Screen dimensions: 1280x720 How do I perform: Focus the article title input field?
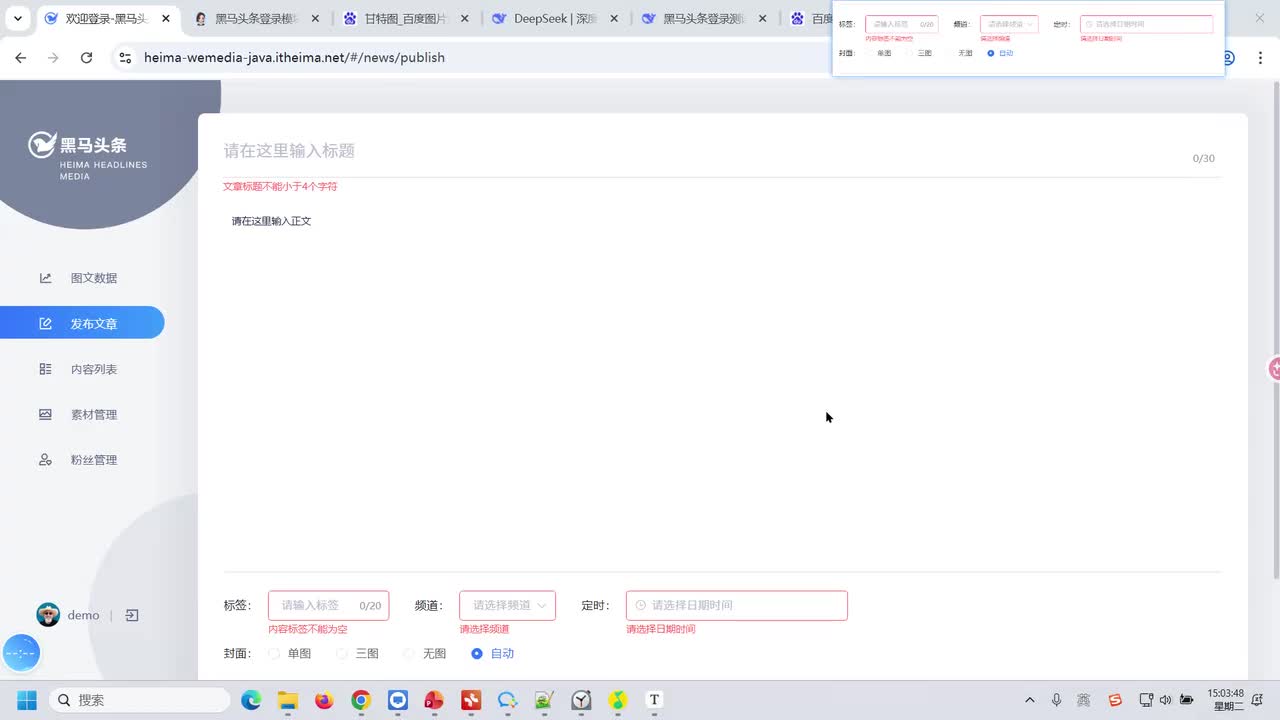click(x=700, y=151)
